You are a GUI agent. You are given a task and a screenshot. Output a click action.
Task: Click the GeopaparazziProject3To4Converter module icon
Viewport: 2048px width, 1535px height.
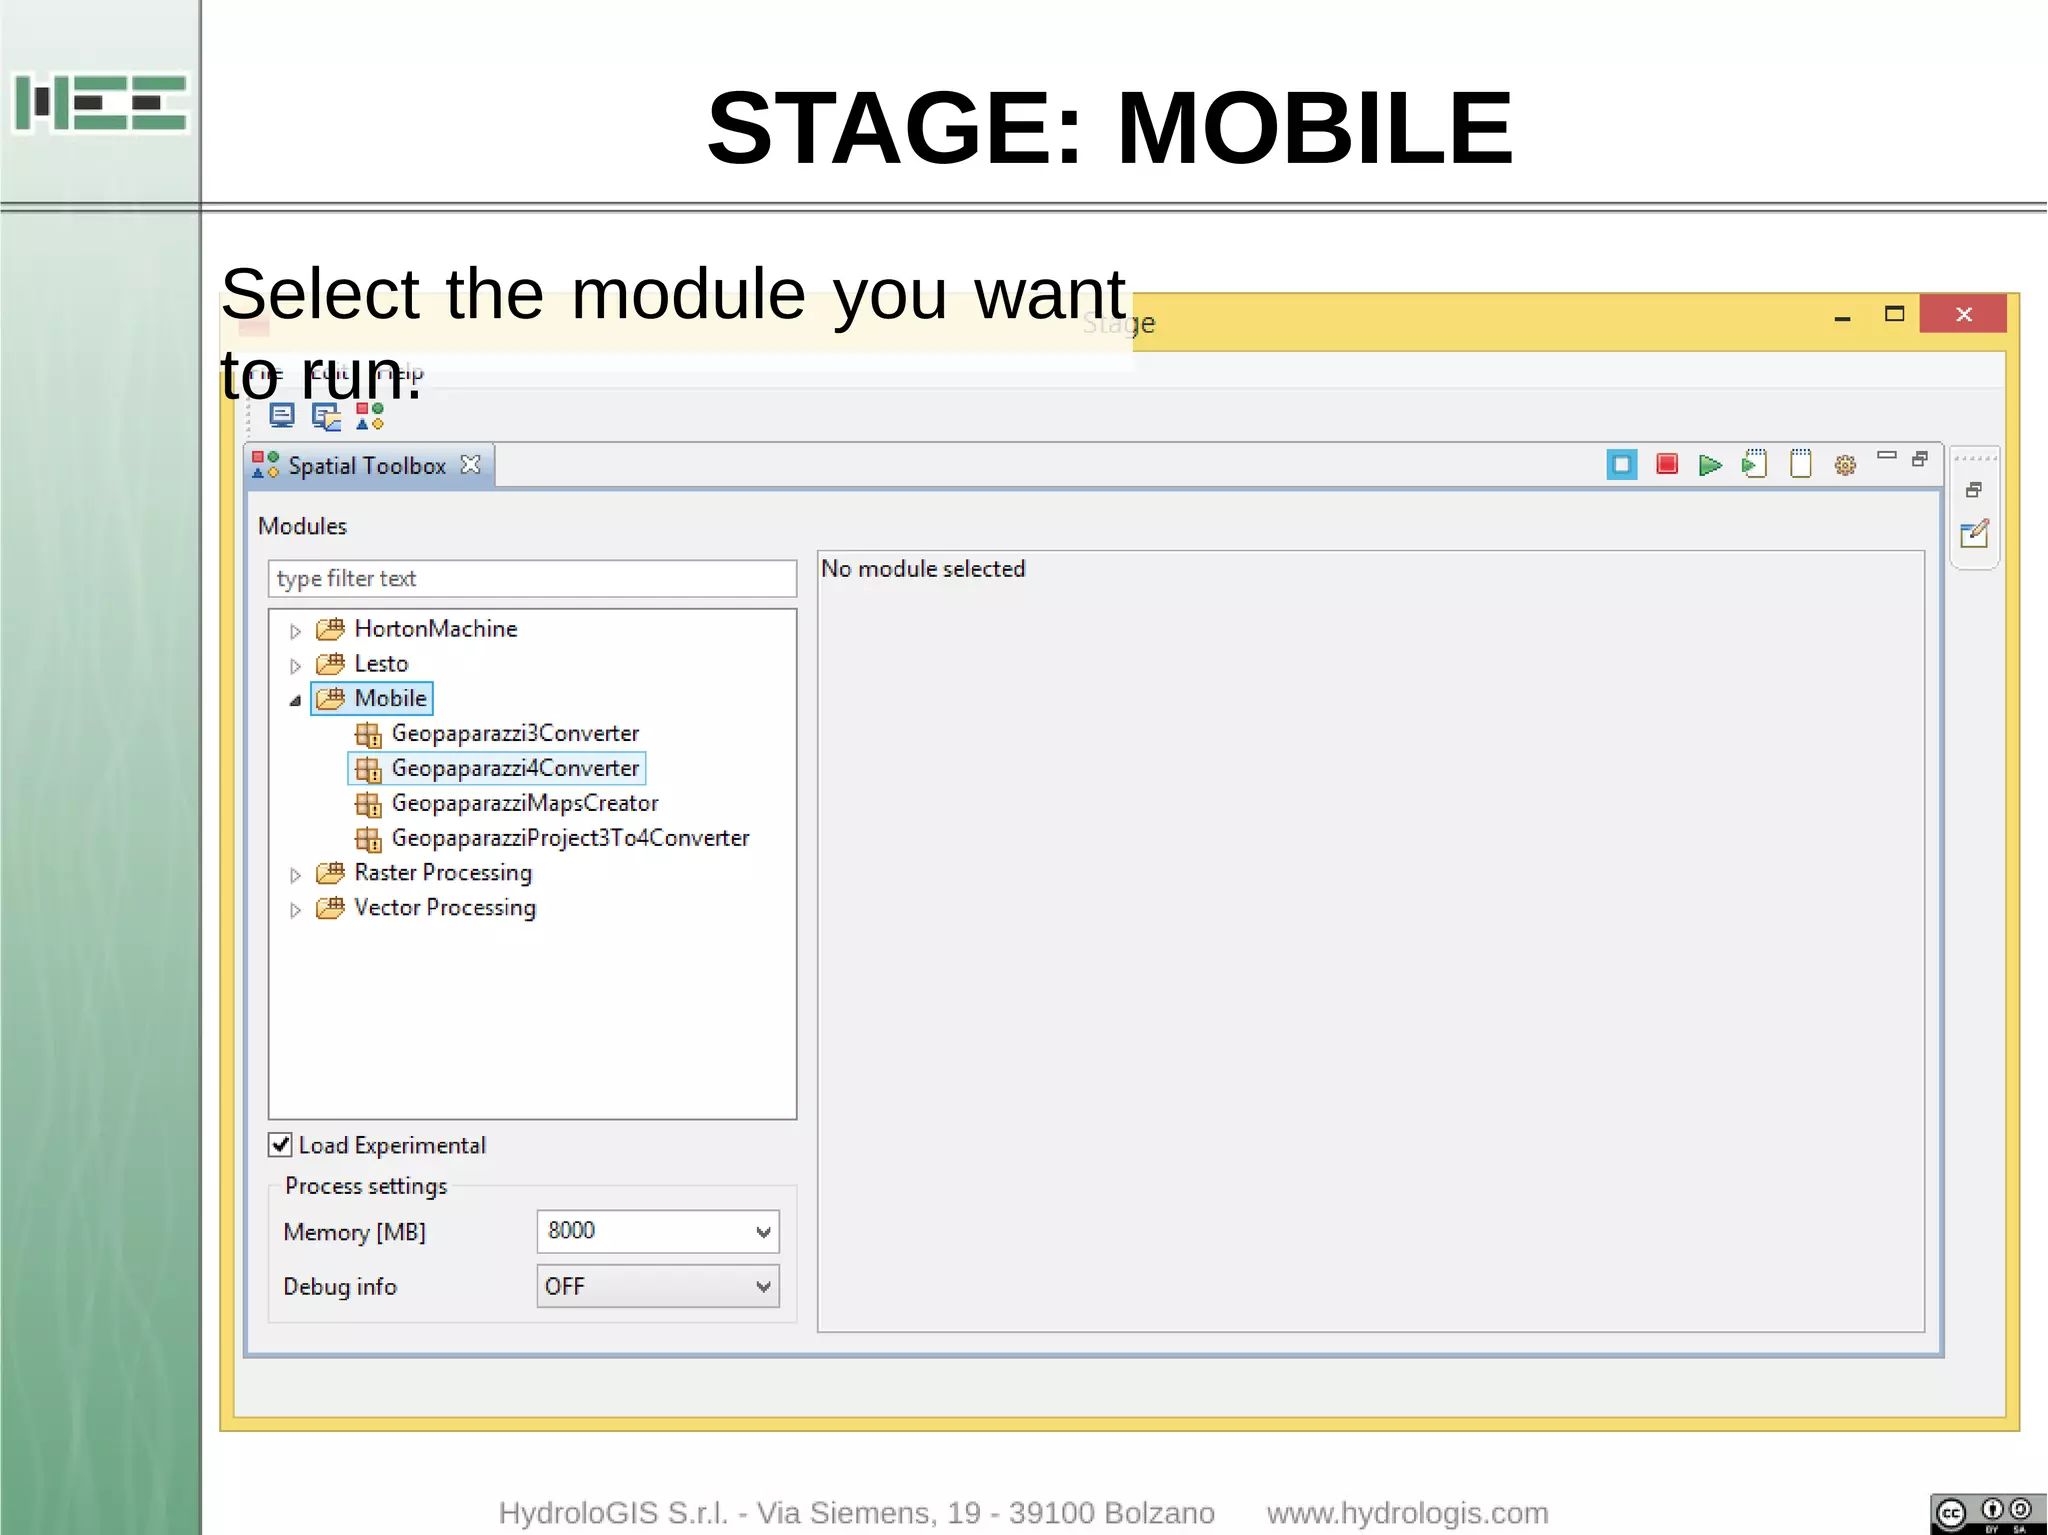point(368,839)
